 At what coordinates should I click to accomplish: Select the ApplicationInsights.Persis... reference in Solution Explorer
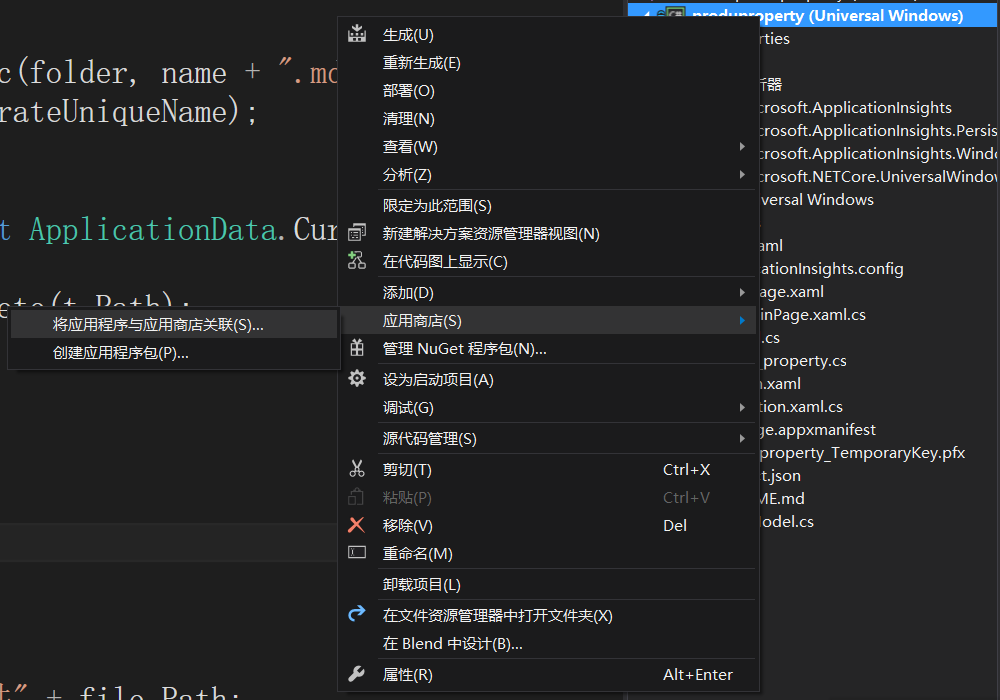click(878, 131)
